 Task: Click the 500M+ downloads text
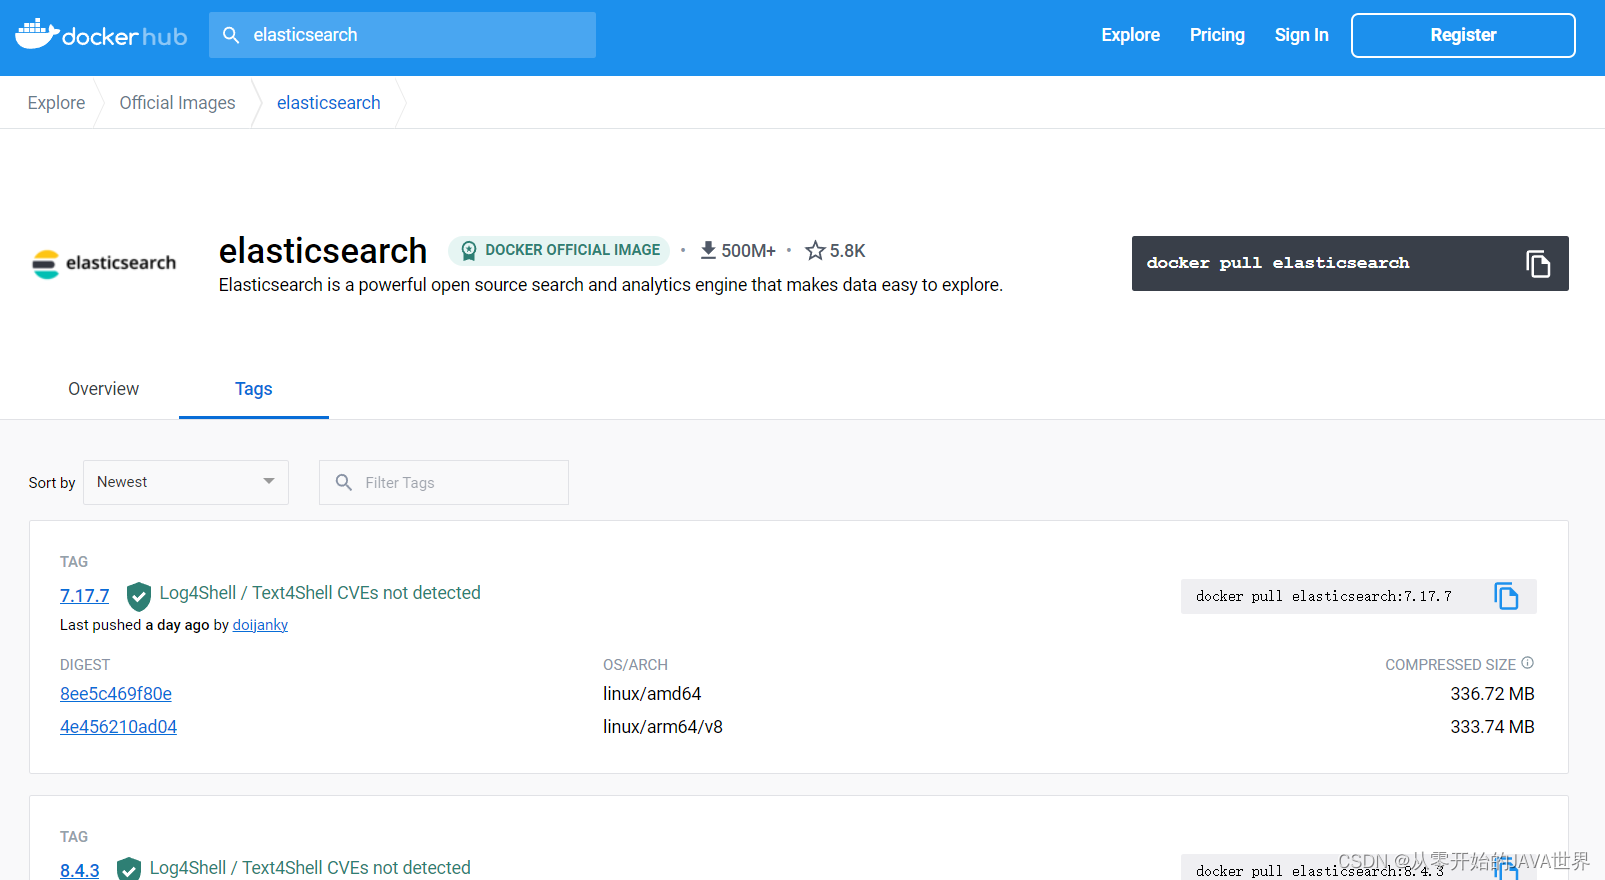749,251
